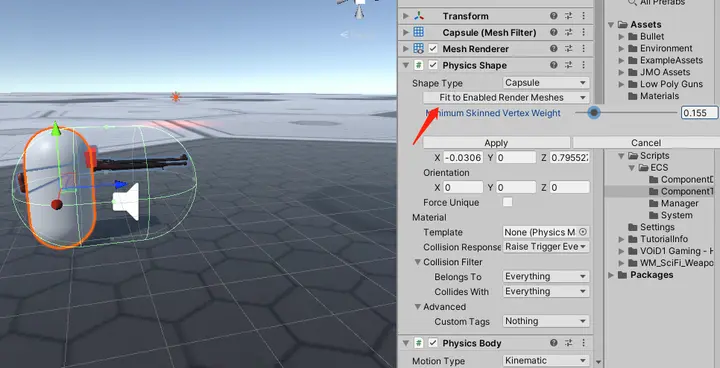
Task: Open Mesh Renderer preset icon
Action: coord(568,48)
